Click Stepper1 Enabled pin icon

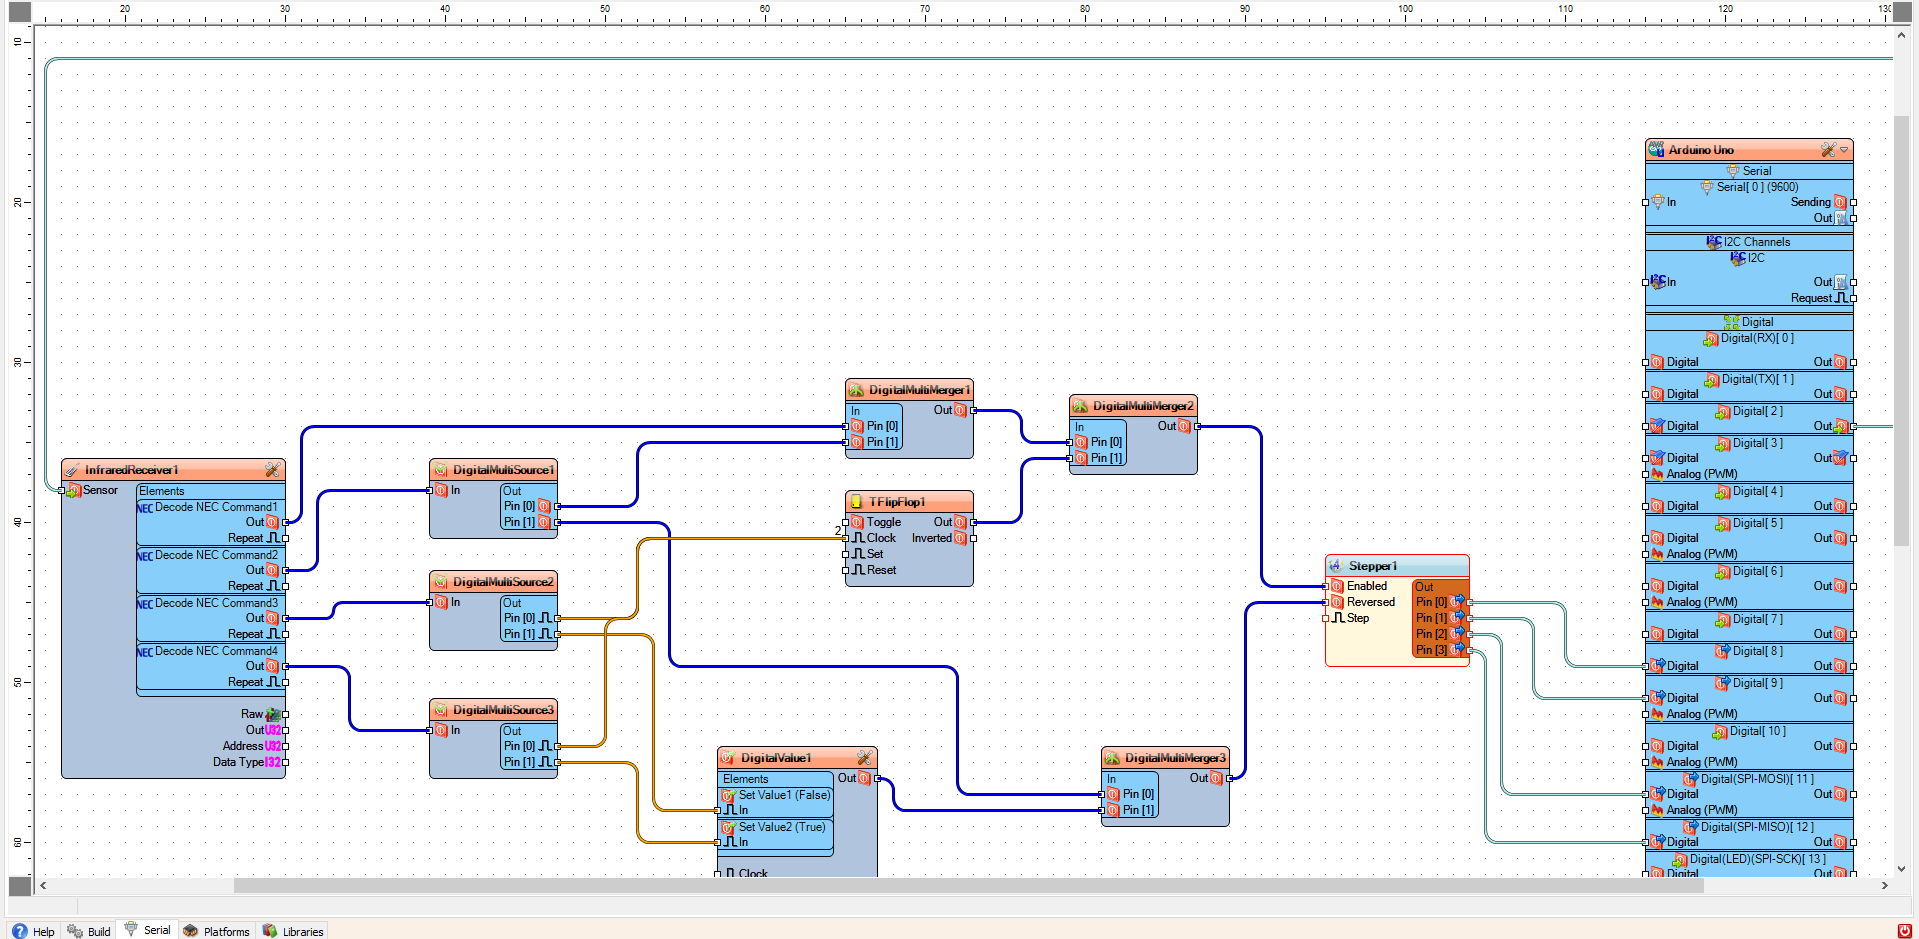pos(1337,586)
